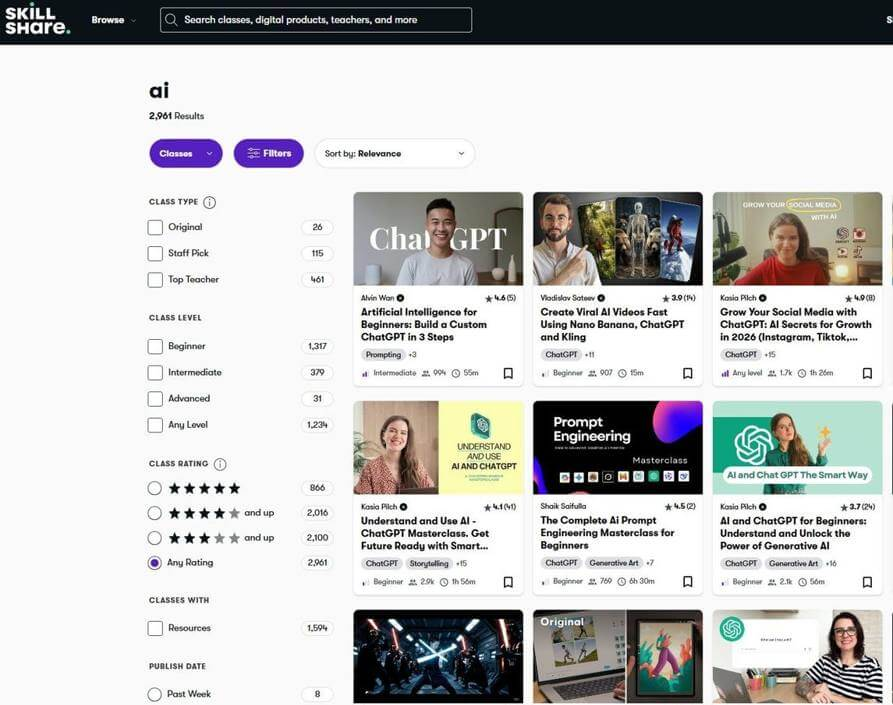Check the Intermediate class level box
Image resolution: width=893 pixels, height=705 pixels.
(x=155, y=372)
